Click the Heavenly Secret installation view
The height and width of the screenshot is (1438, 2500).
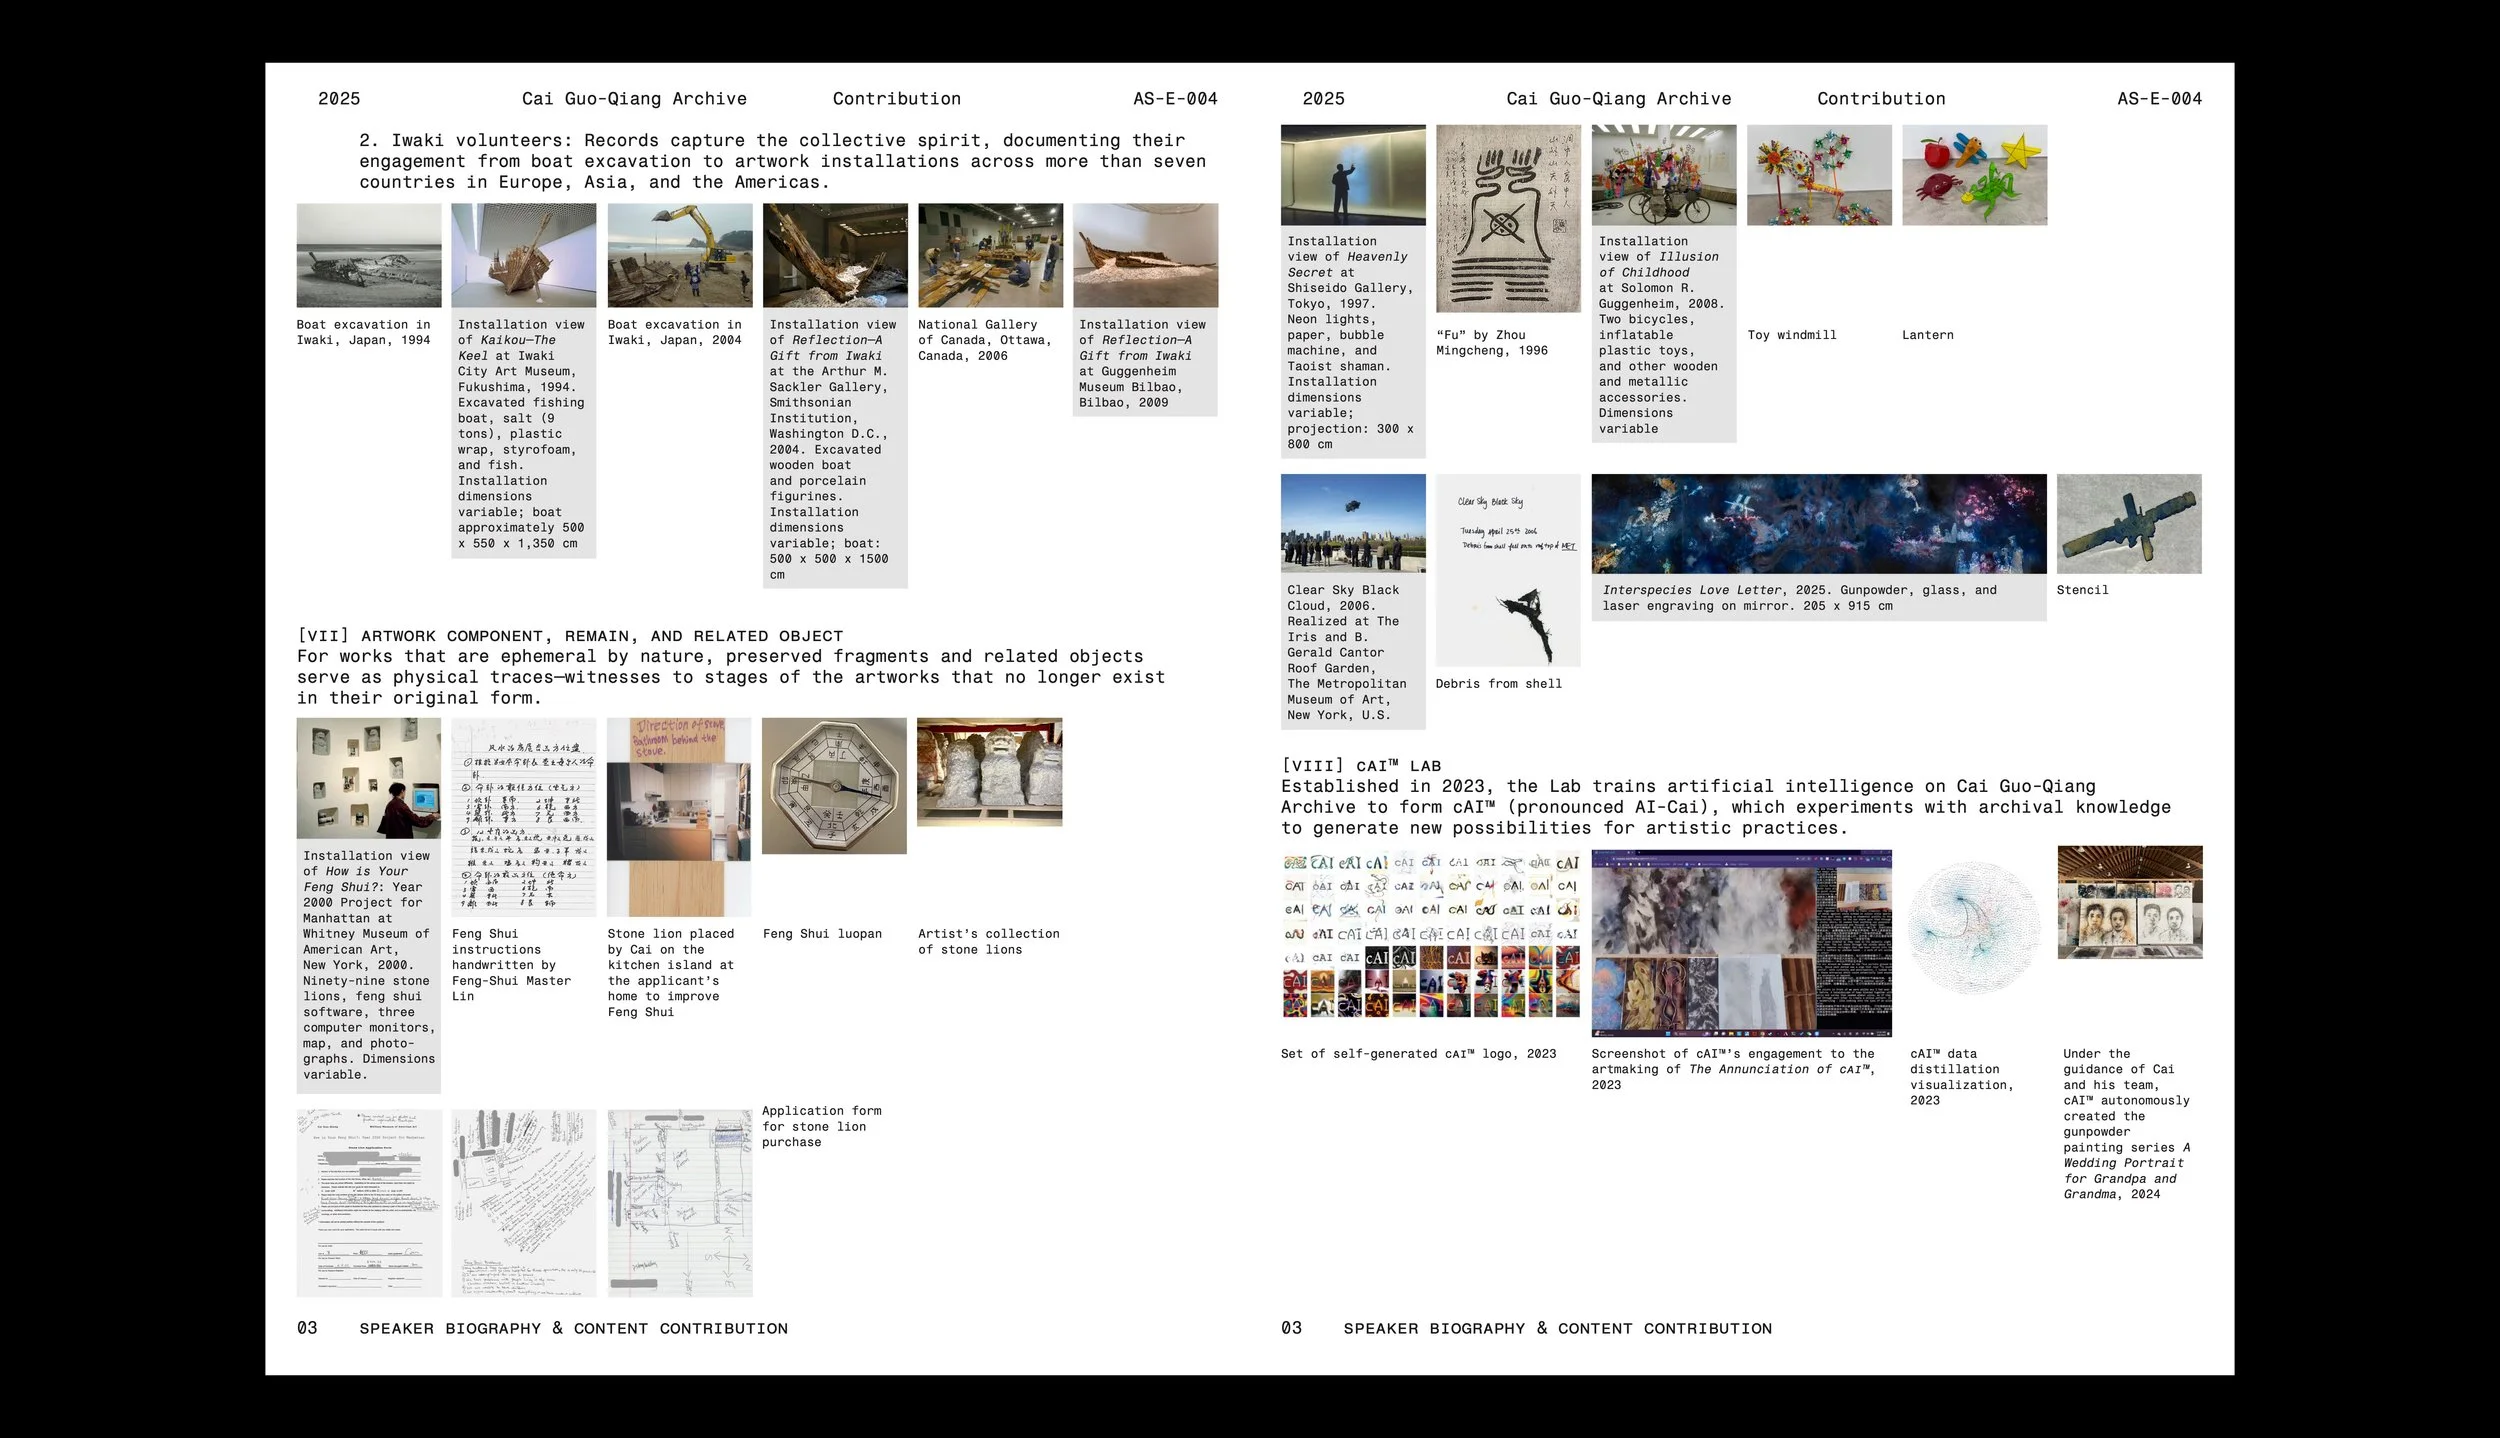click(1353, 175)
